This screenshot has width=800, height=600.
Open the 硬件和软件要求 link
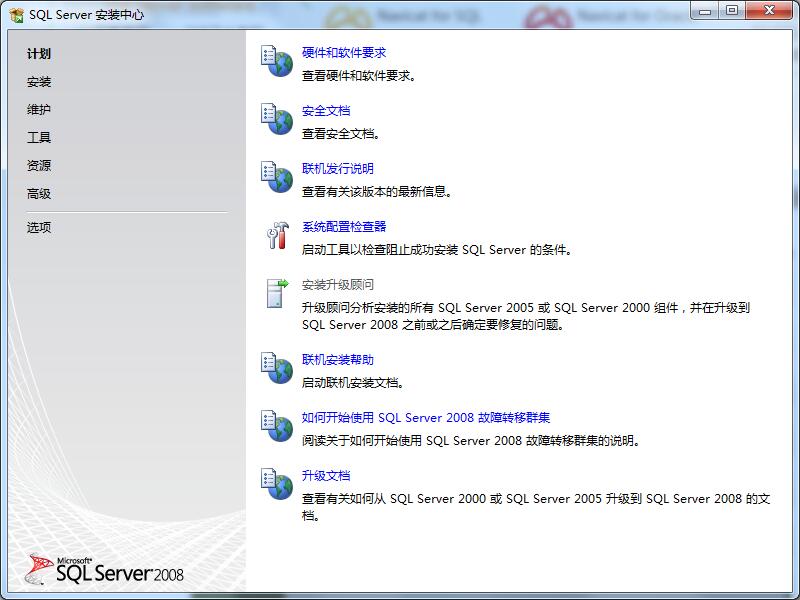pyautogui.click(x=345, y=53)
